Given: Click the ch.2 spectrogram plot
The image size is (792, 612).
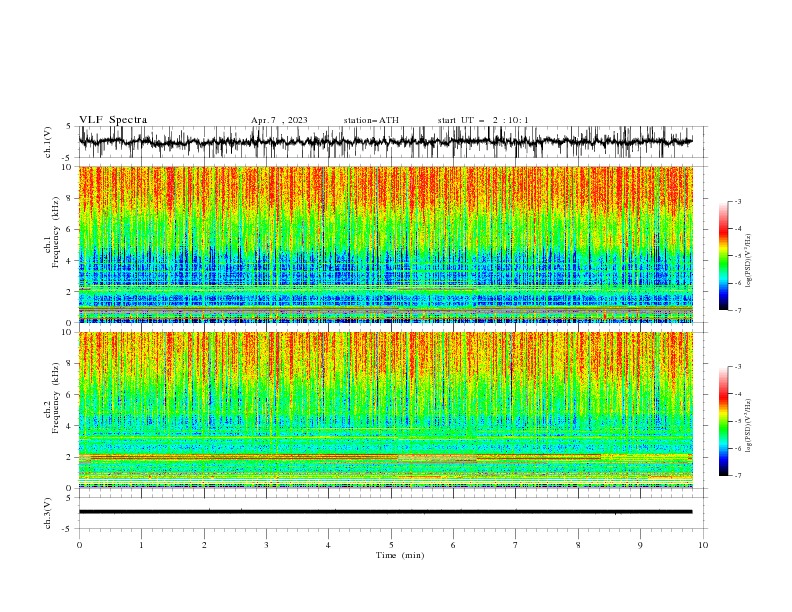Looking at the screenshot, I should click(x=385, y=410).
